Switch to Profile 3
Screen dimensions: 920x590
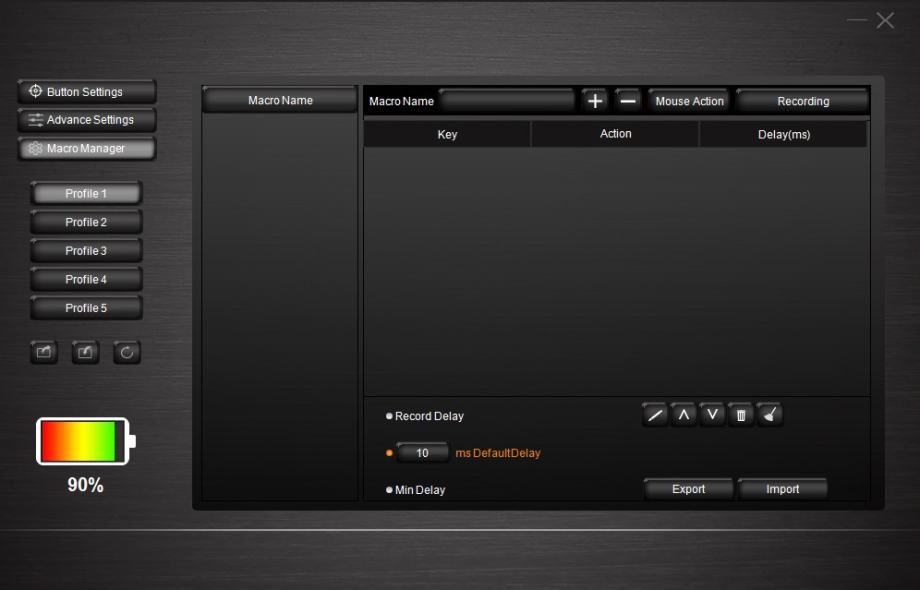point(86,250)
